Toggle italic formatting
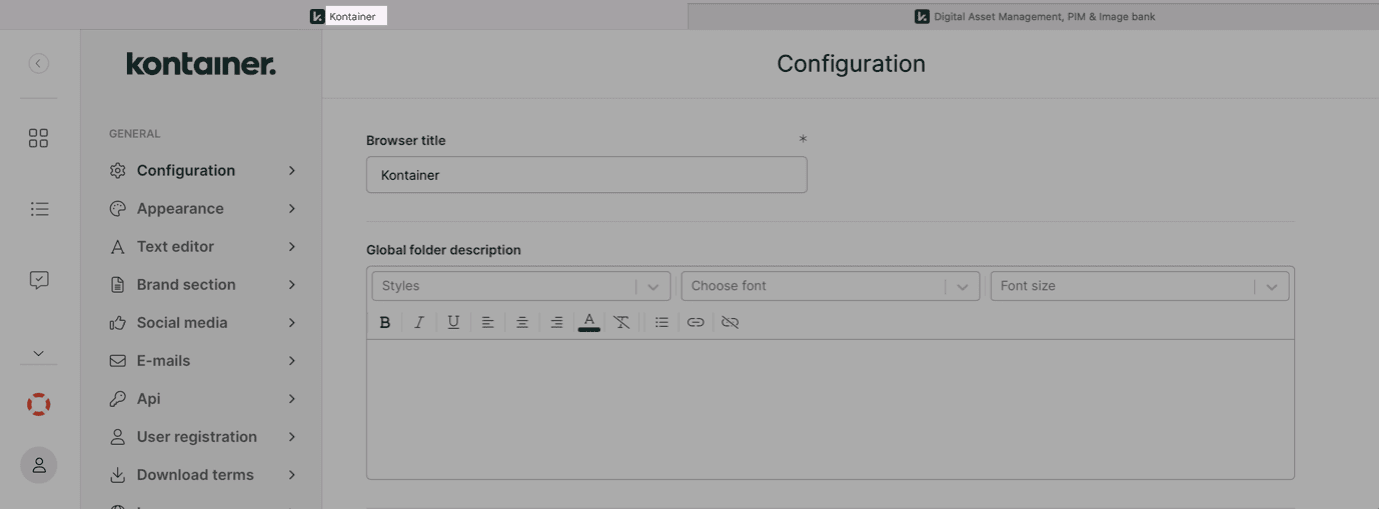1384x513 pixels. point(420,323)
